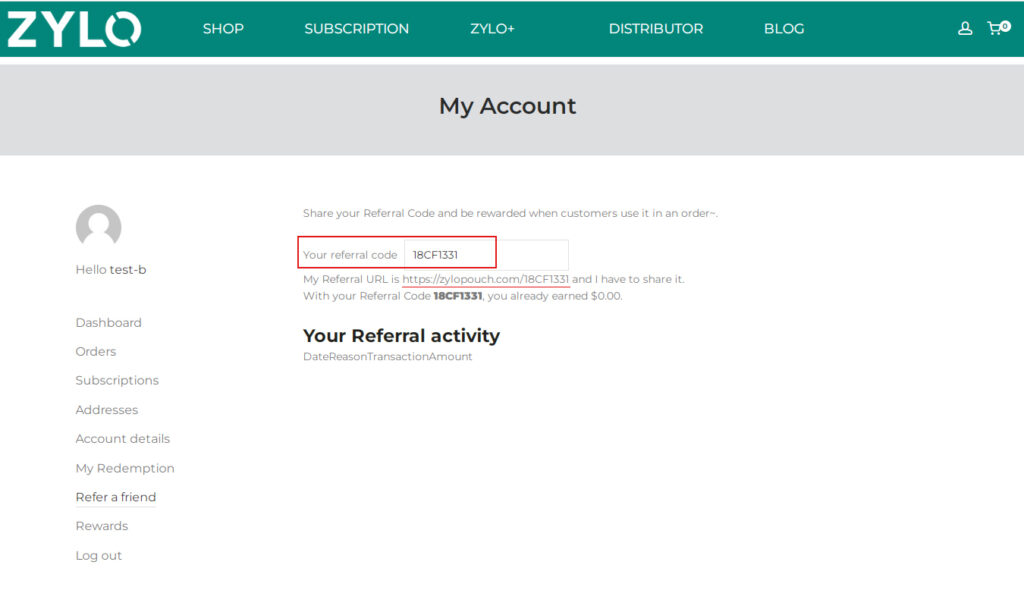Open the user account icon
This screenshot has width=1024, height=612.
[965, 29]
